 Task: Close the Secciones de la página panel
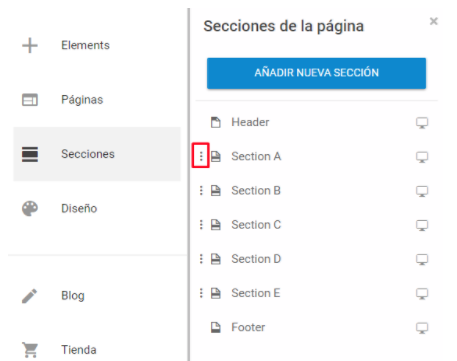(x=434, y=21)
